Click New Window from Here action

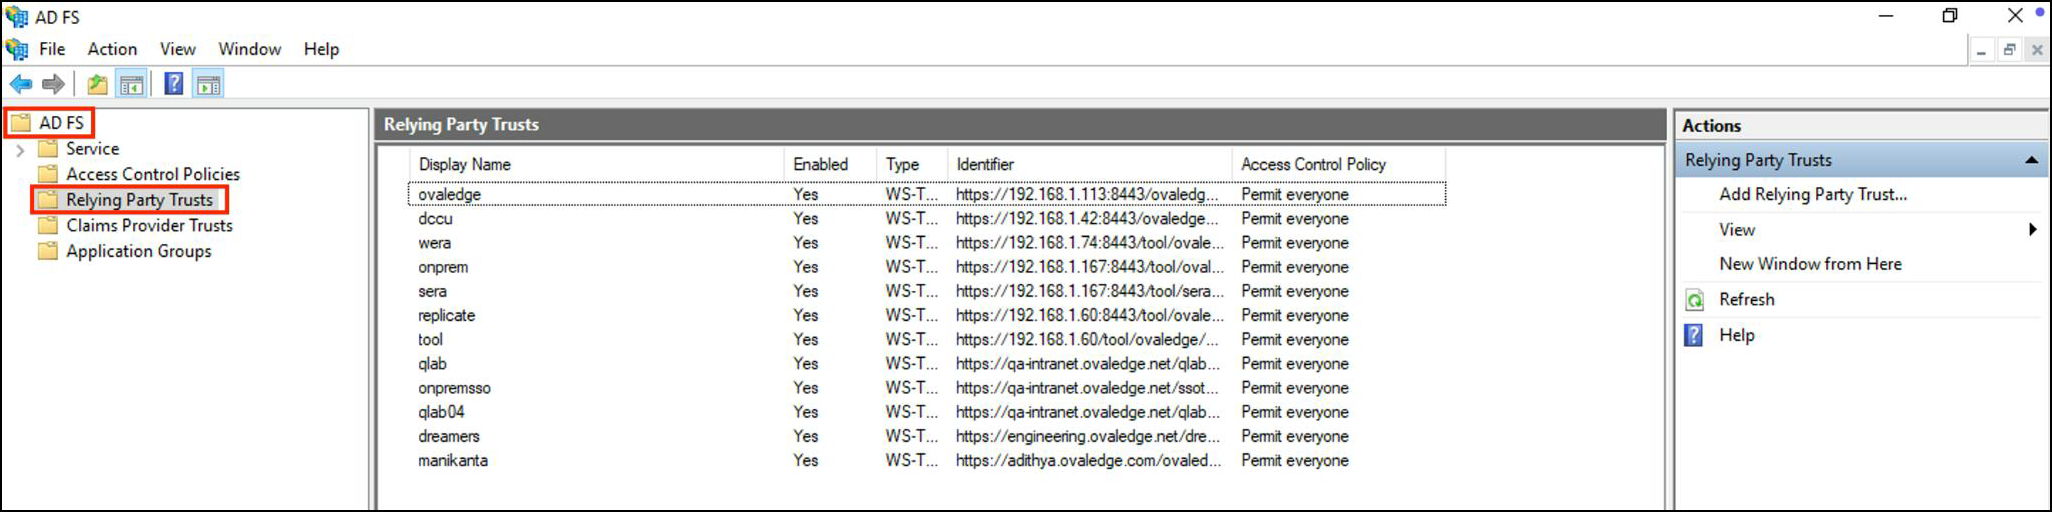point(1810,264)
